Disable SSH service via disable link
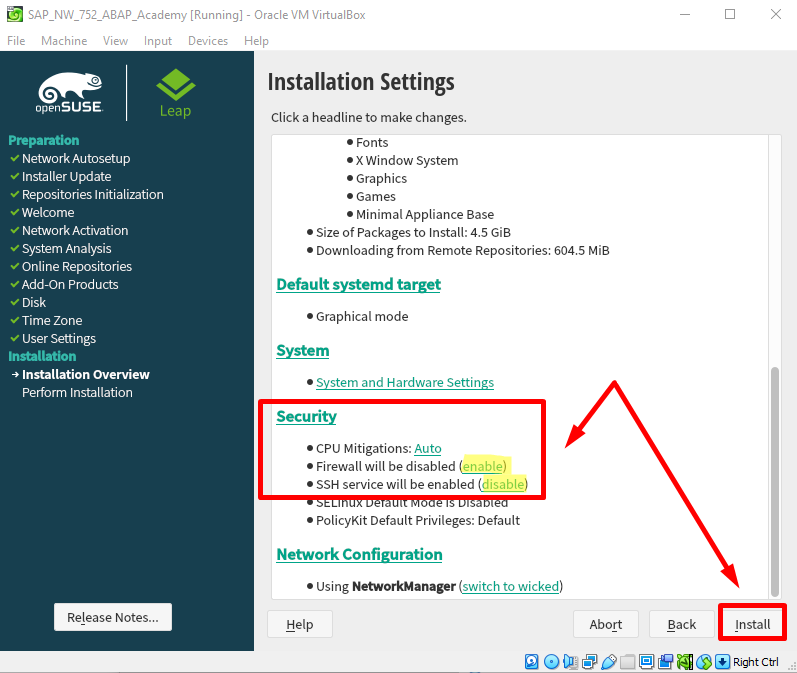The height and width of the screenshot is (673, 797). point(503,484)
